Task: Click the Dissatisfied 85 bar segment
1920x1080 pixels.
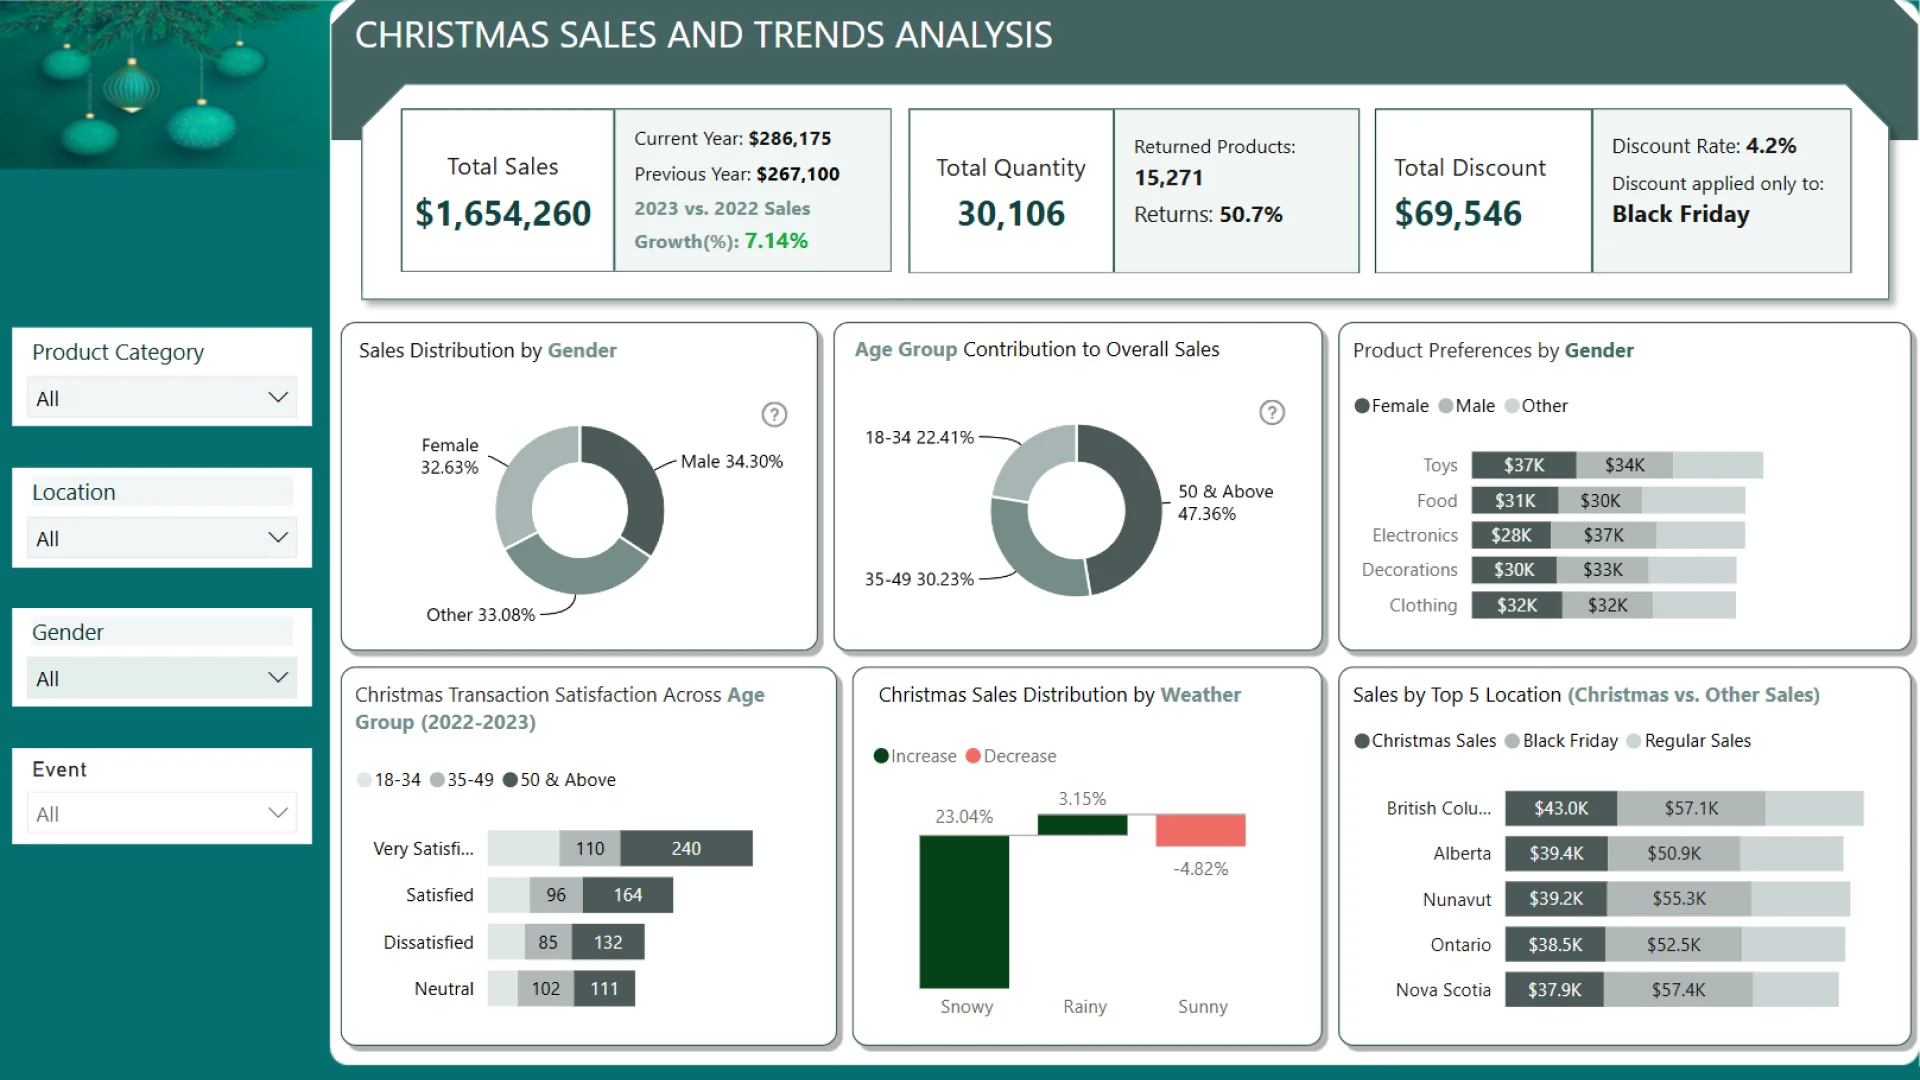Action: (548, 942)
